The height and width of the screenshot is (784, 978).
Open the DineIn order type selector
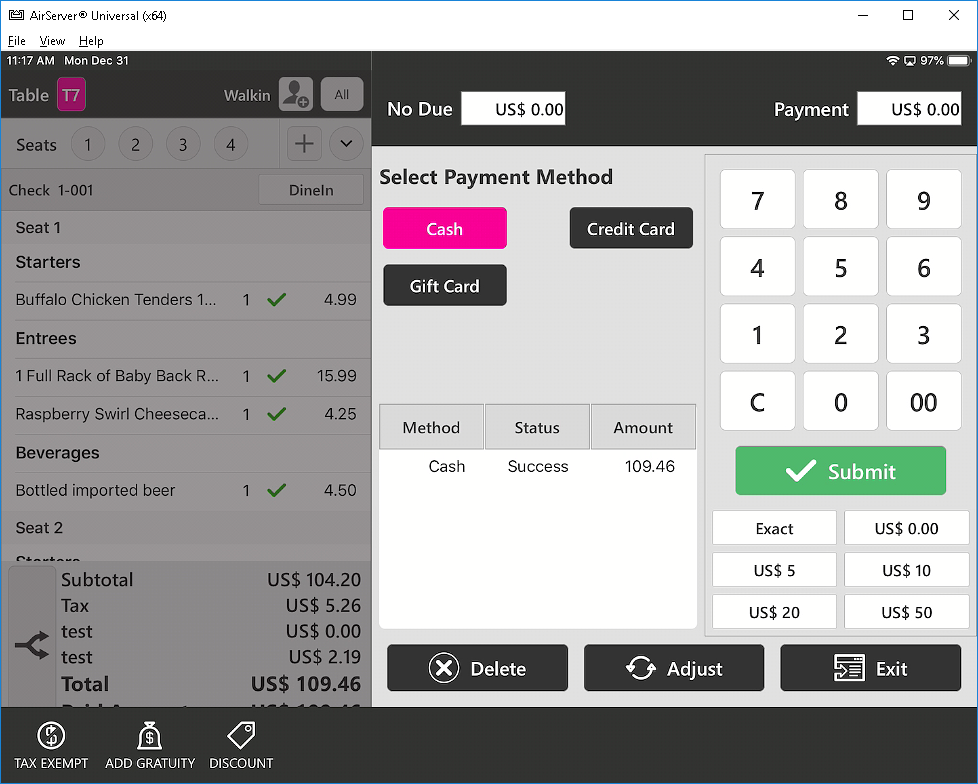(310, 190)
